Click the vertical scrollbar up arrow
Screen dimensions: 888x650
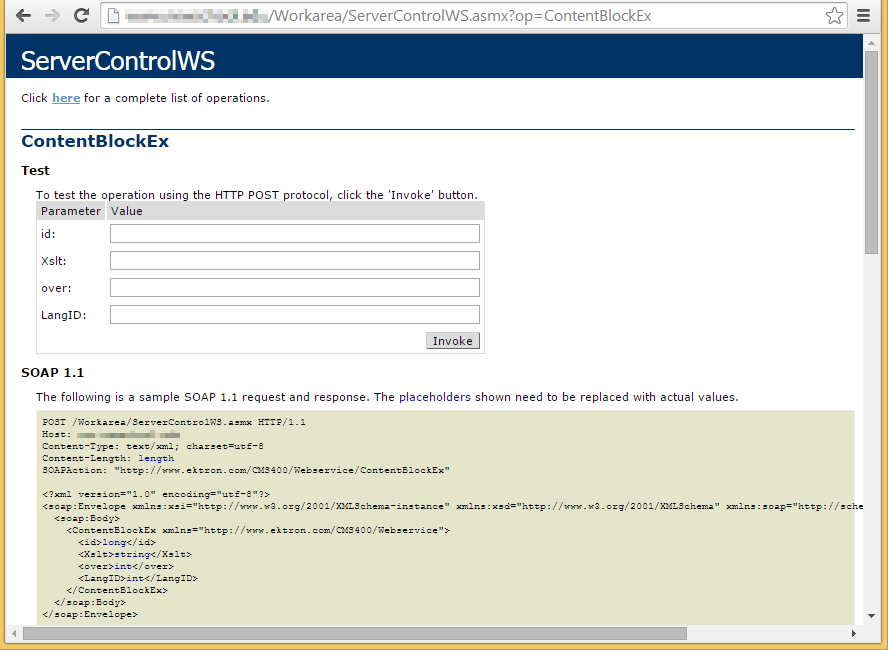pos(871,43)
